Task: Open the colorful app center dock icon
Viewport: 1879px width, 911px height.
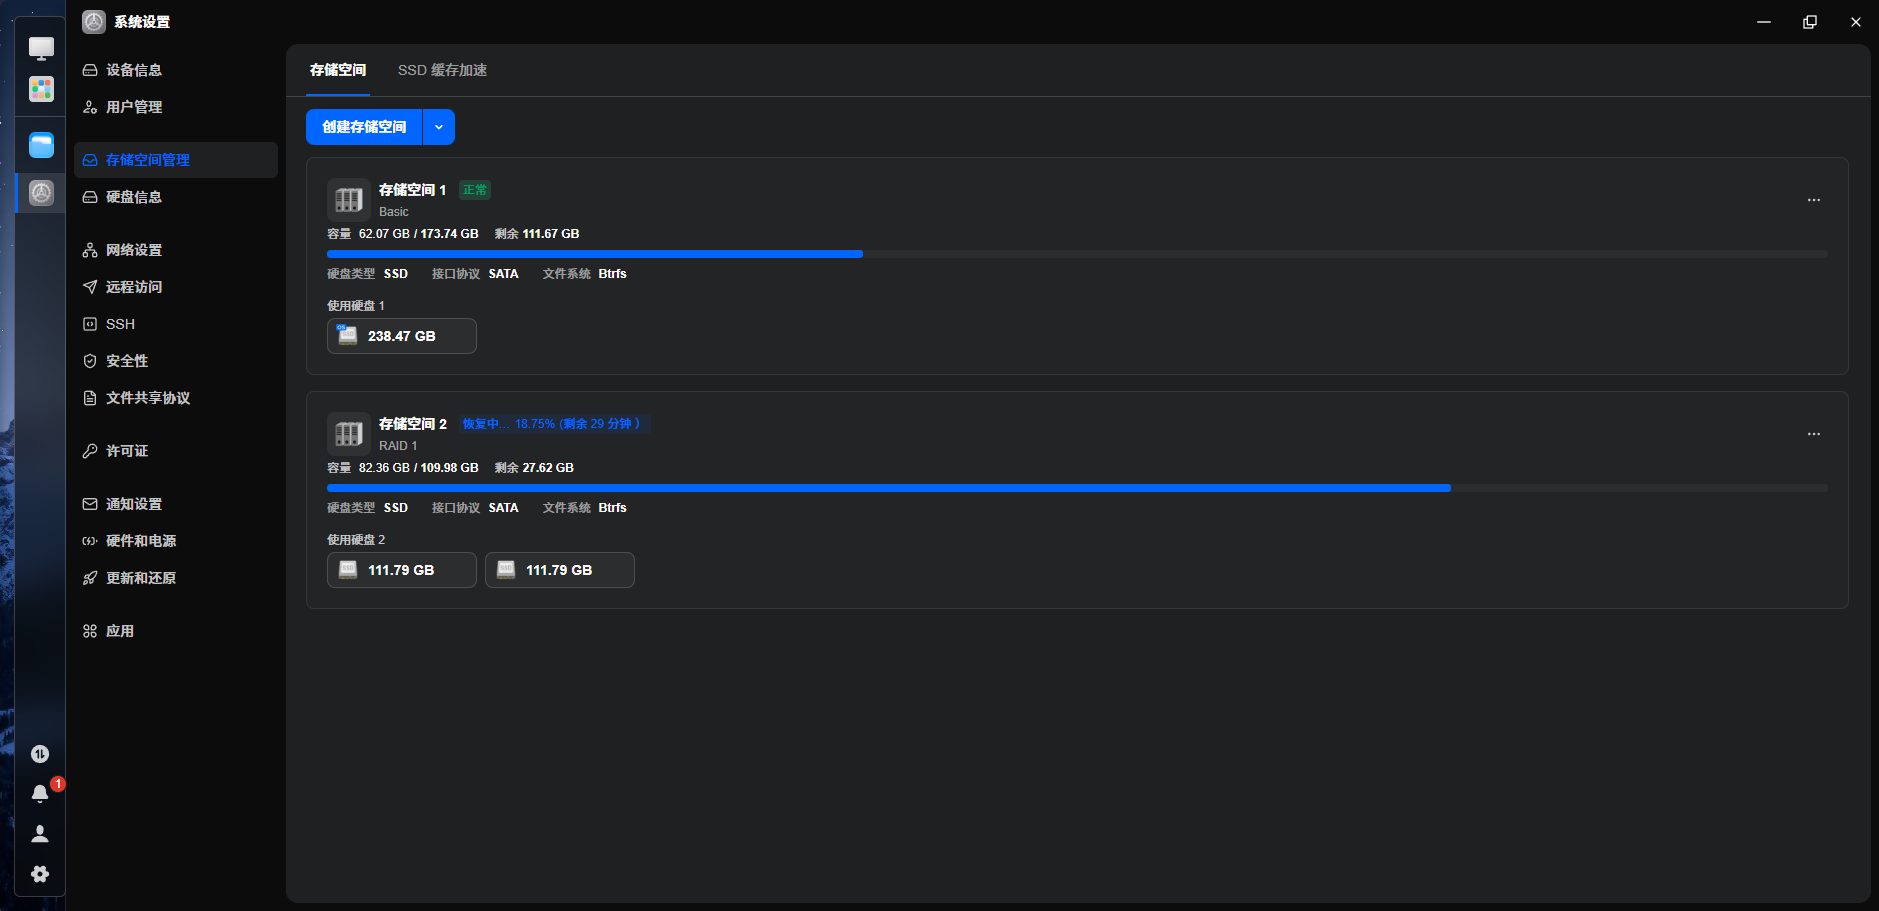Action: point(41,89)
